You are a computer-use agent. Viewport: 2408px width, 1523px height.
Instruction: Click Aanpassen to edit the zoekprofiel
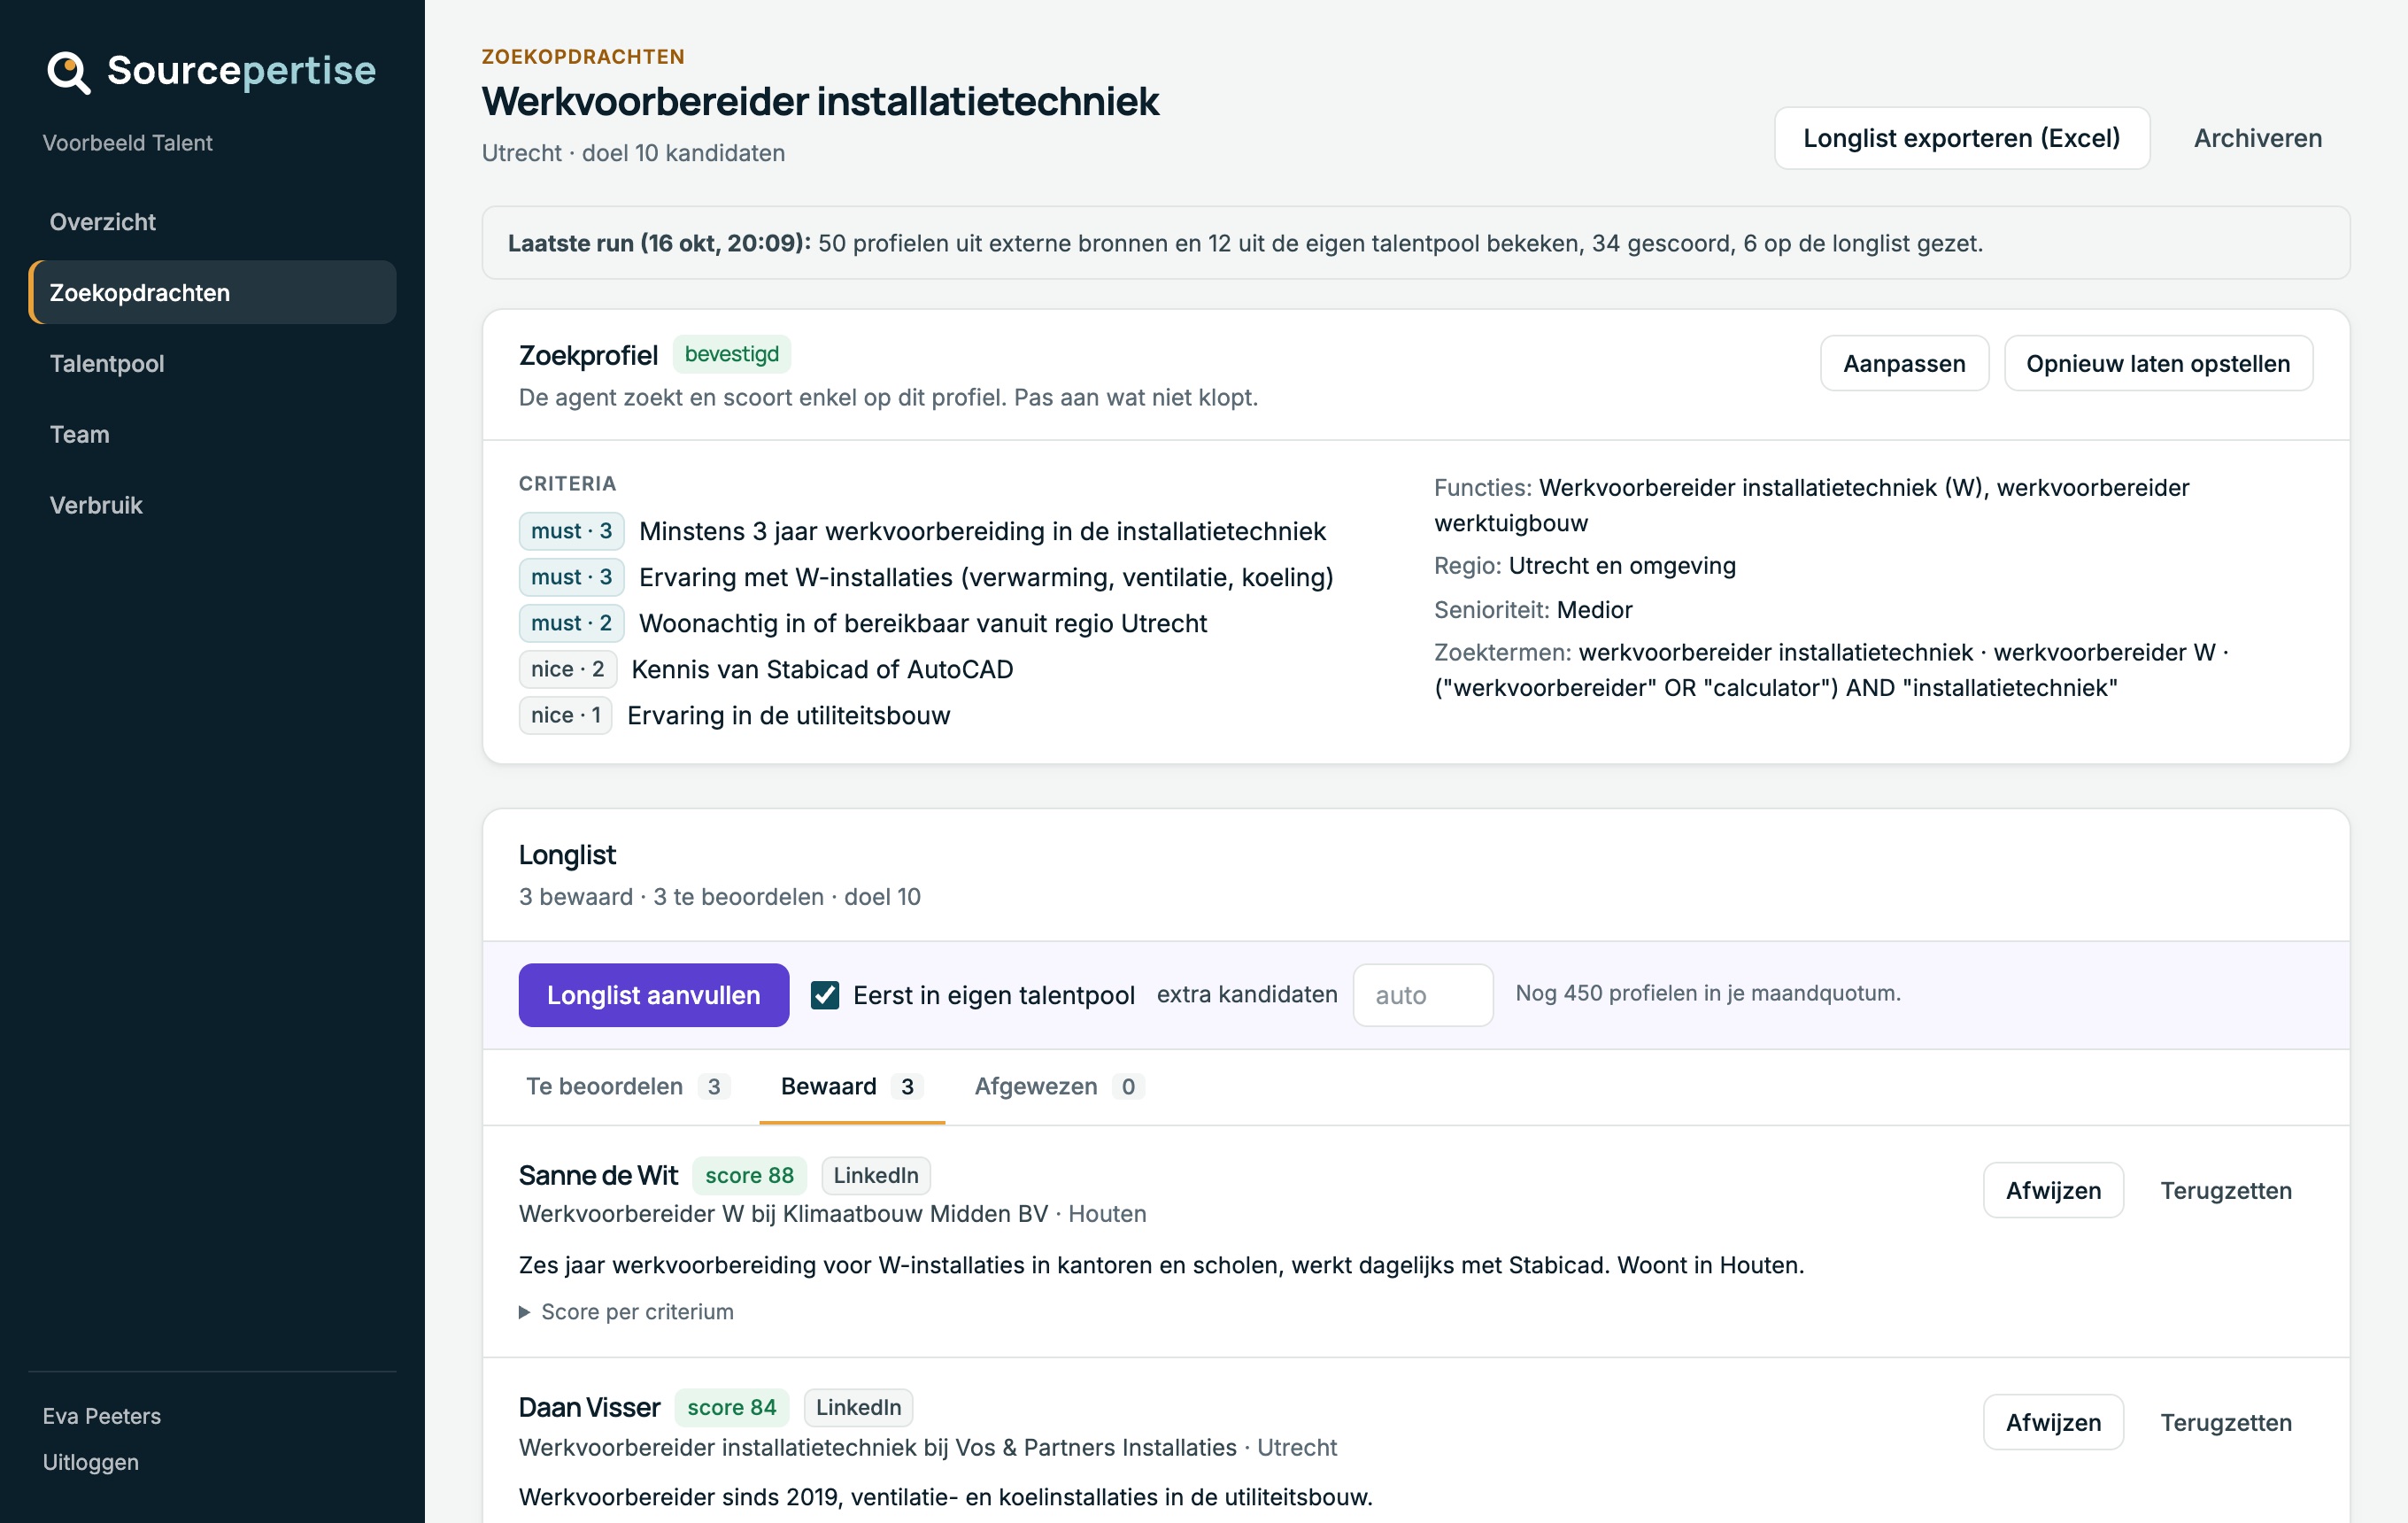1904,363
